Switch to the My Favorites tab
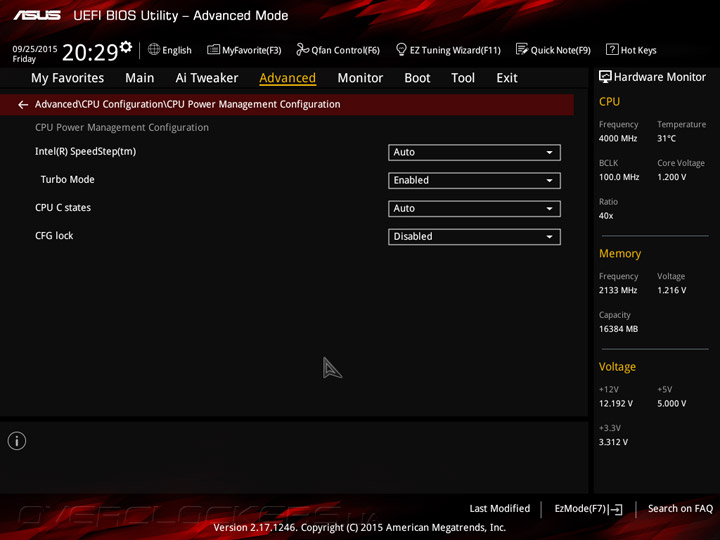The height and width of the screenshot is (540, 720). tap(68, 78)
